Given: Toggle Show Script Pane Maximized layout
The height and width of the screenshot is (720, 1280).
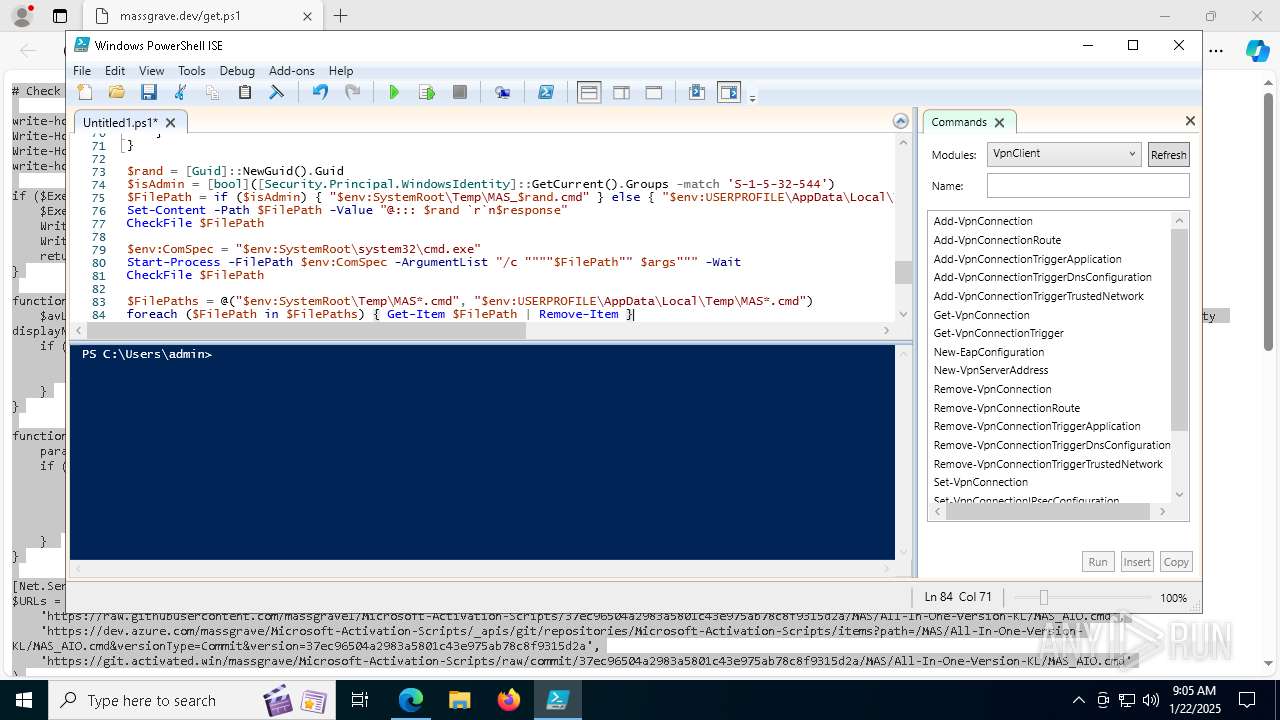Looking at the screenshot, I should click(x=654, y=92).
